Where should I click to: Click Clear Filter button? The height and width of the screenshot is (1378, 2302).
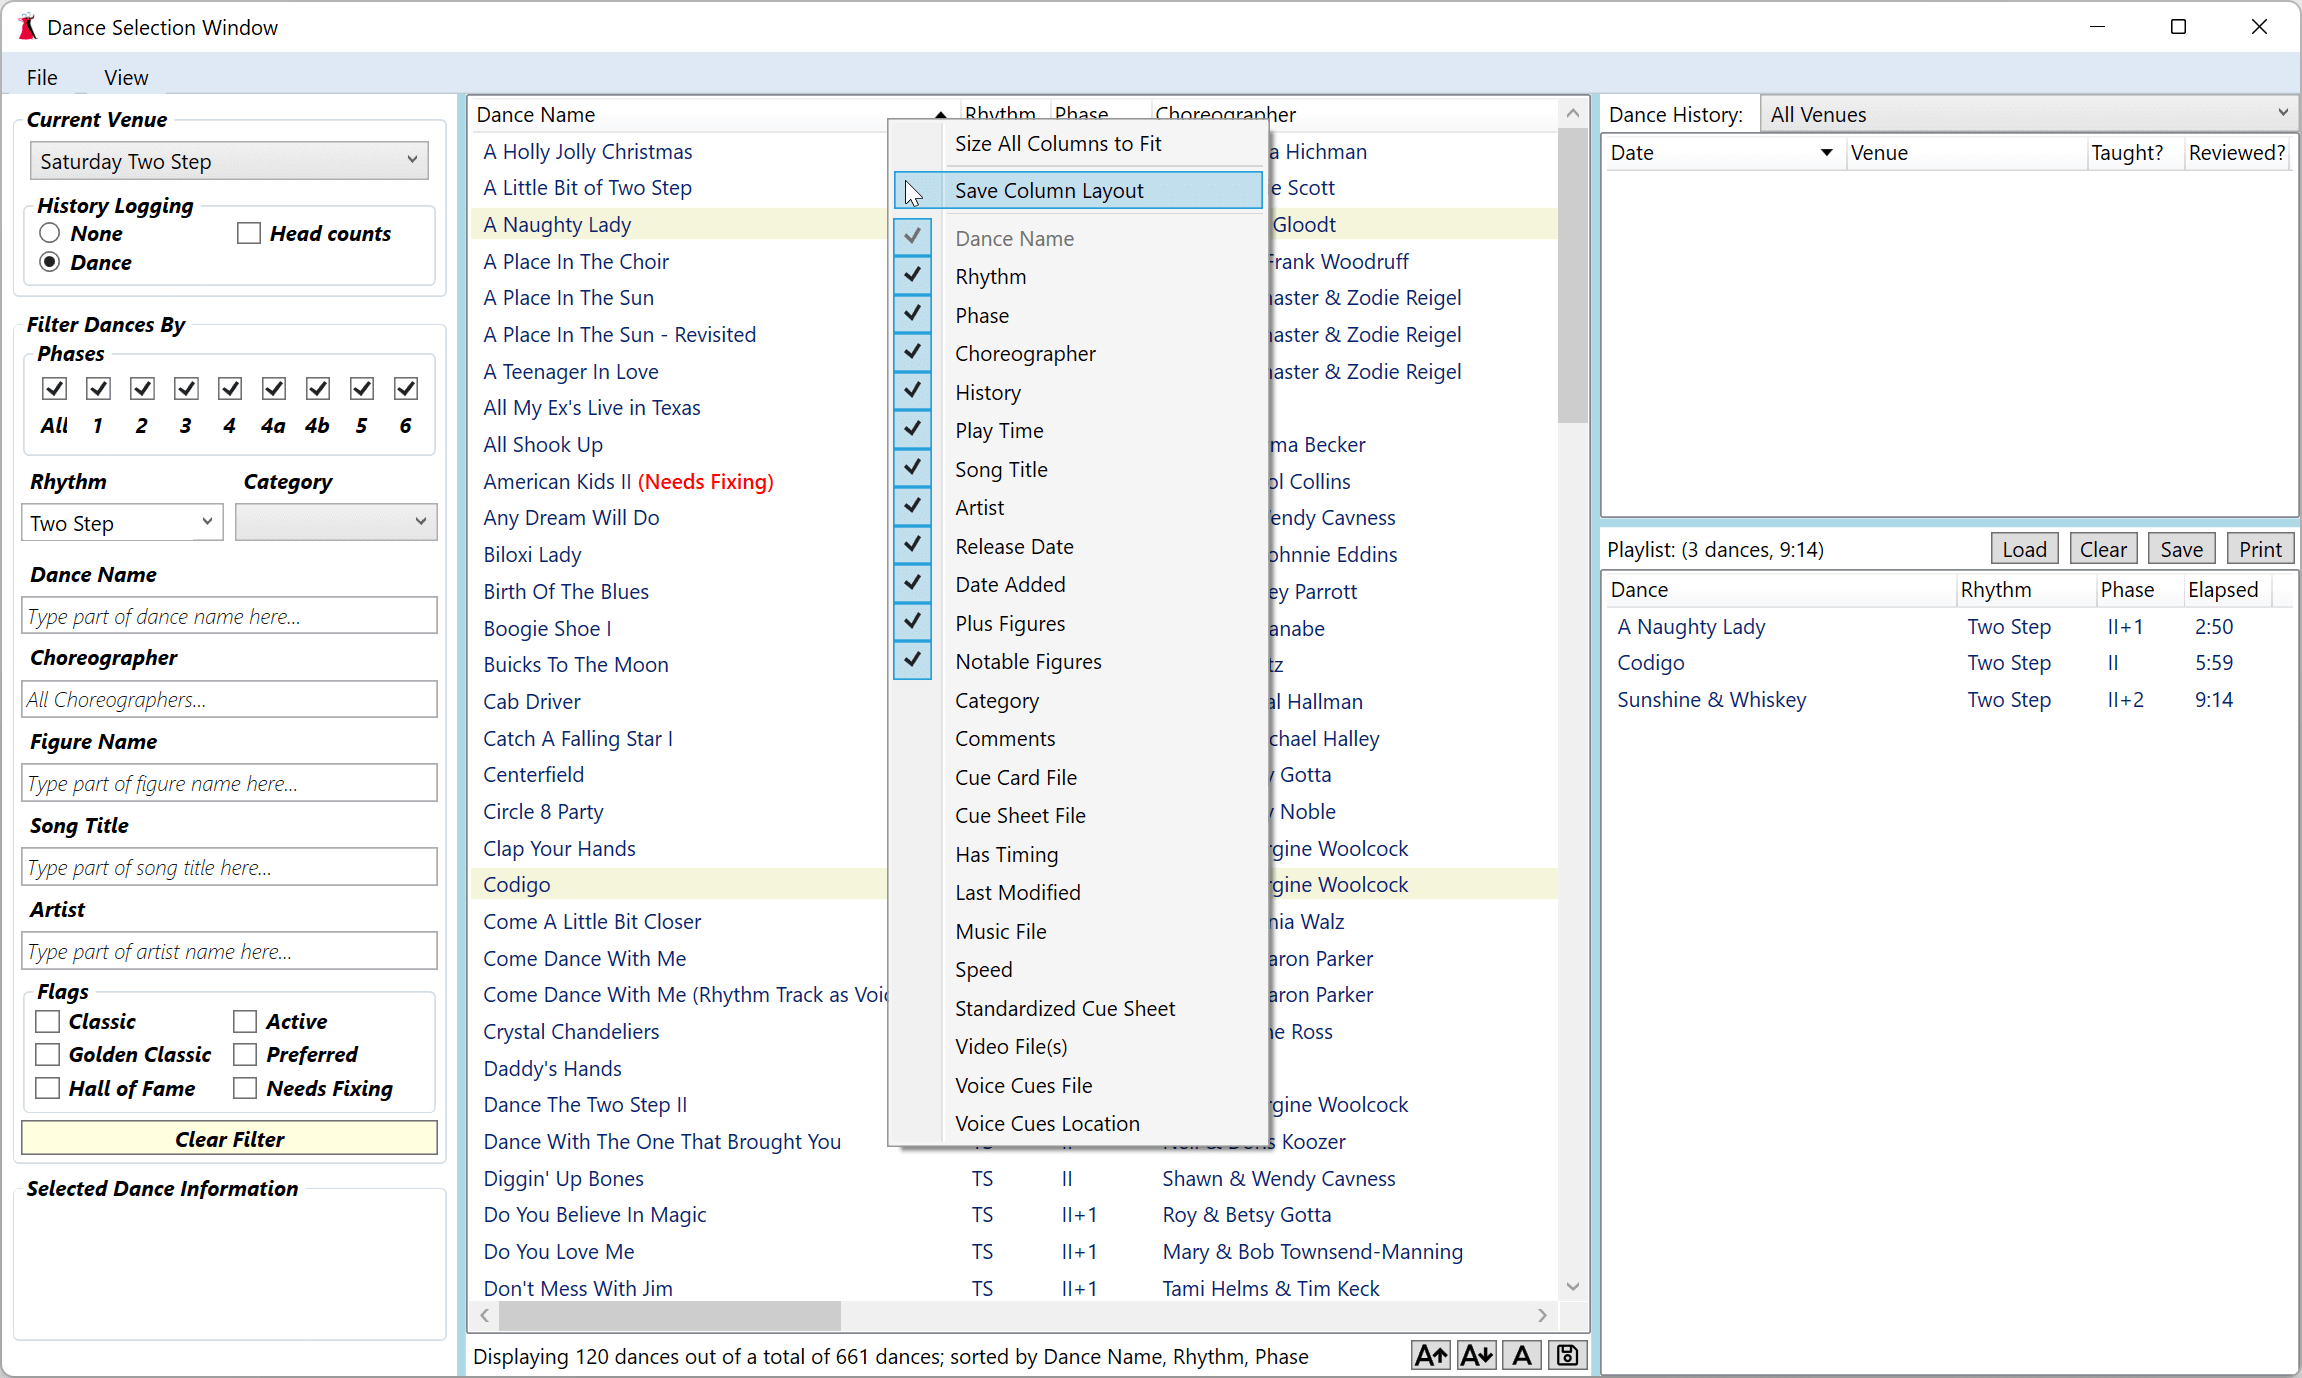pyautogui.click(x=228, y=1138)
